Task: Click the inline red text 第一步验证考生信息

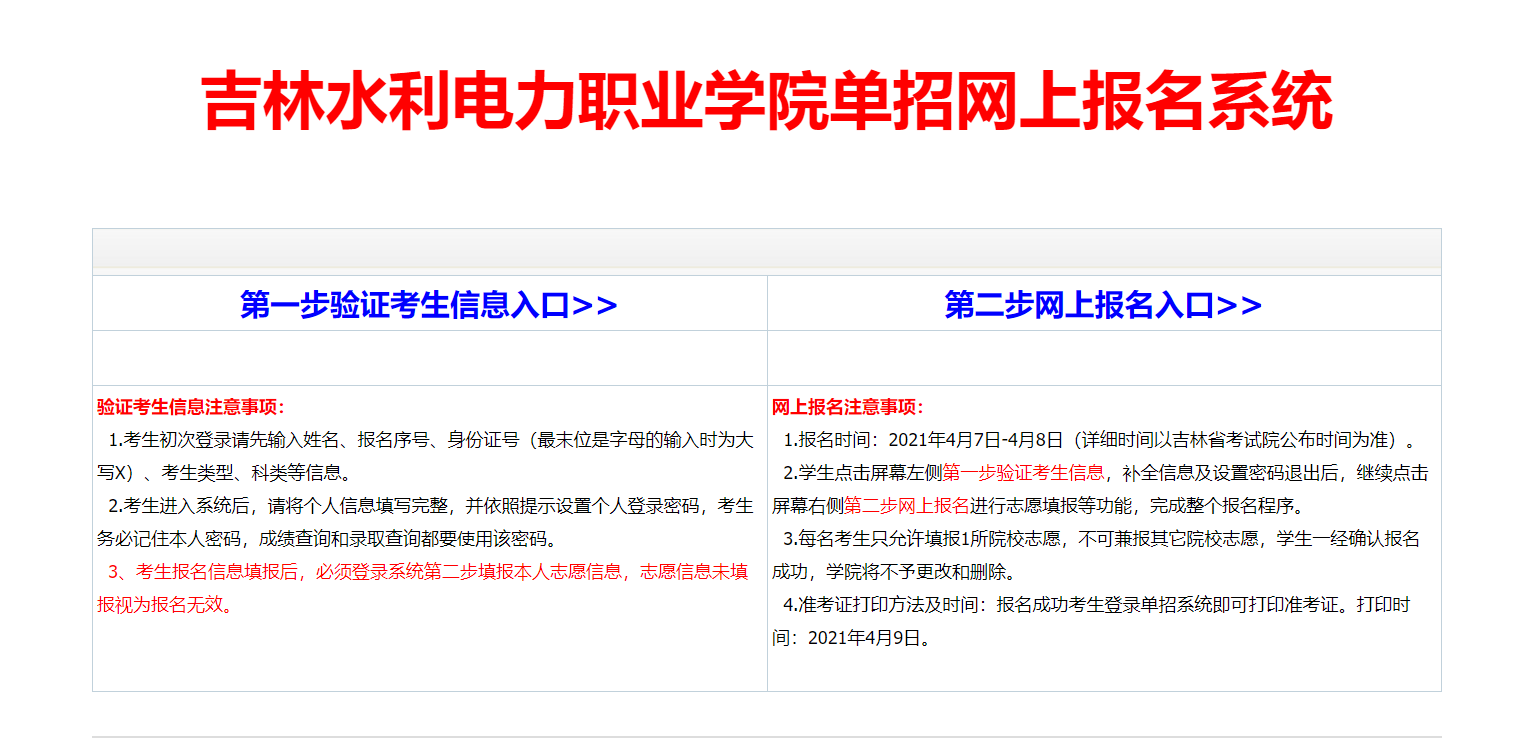Action: click(1023, 473)
